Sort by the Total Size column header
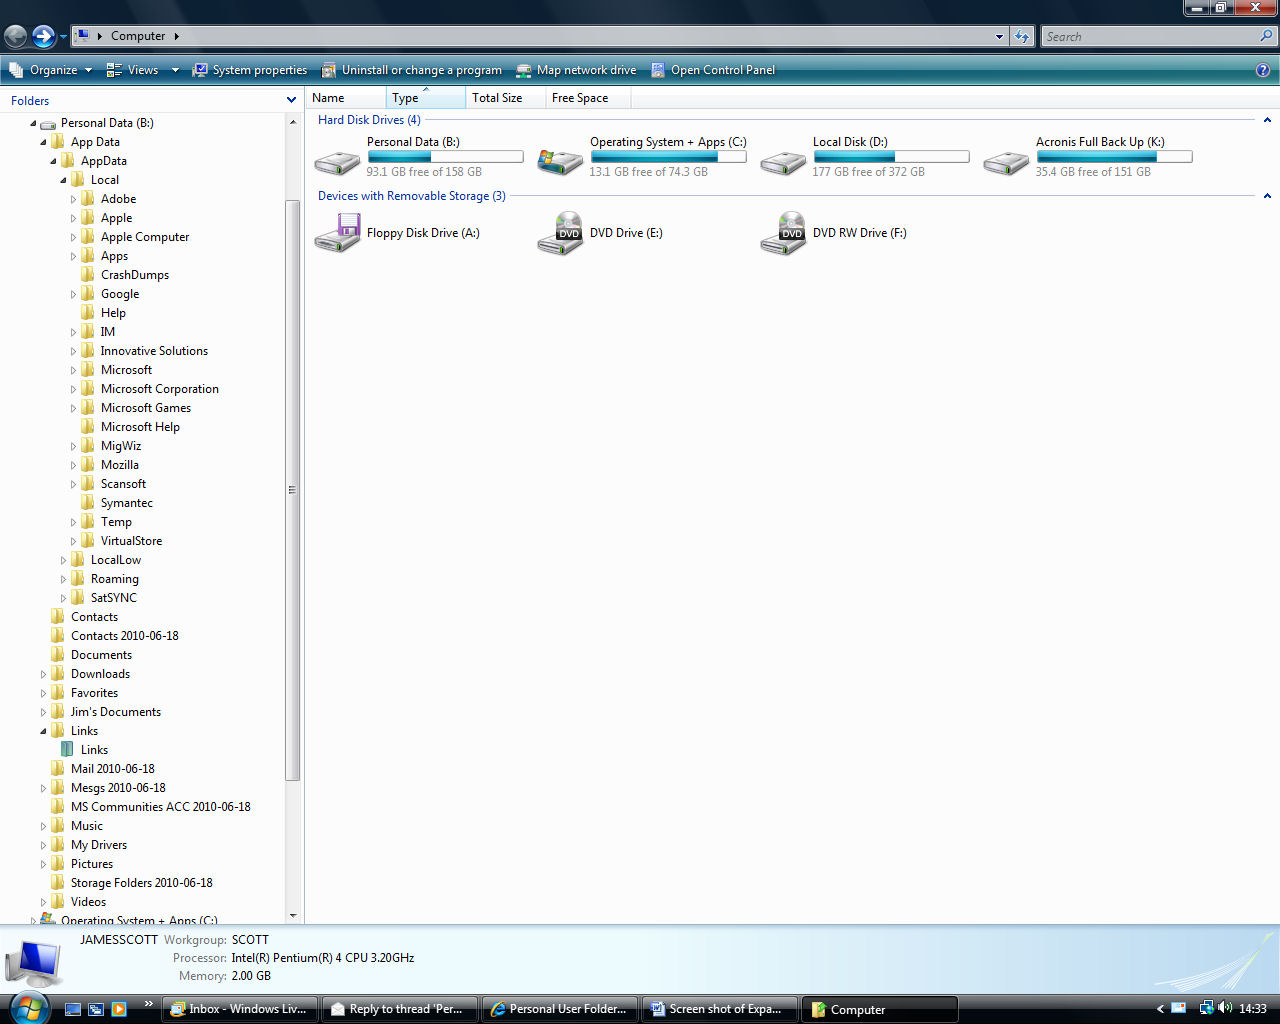This screenshot has height=1024, width=1280. [506, 98]
